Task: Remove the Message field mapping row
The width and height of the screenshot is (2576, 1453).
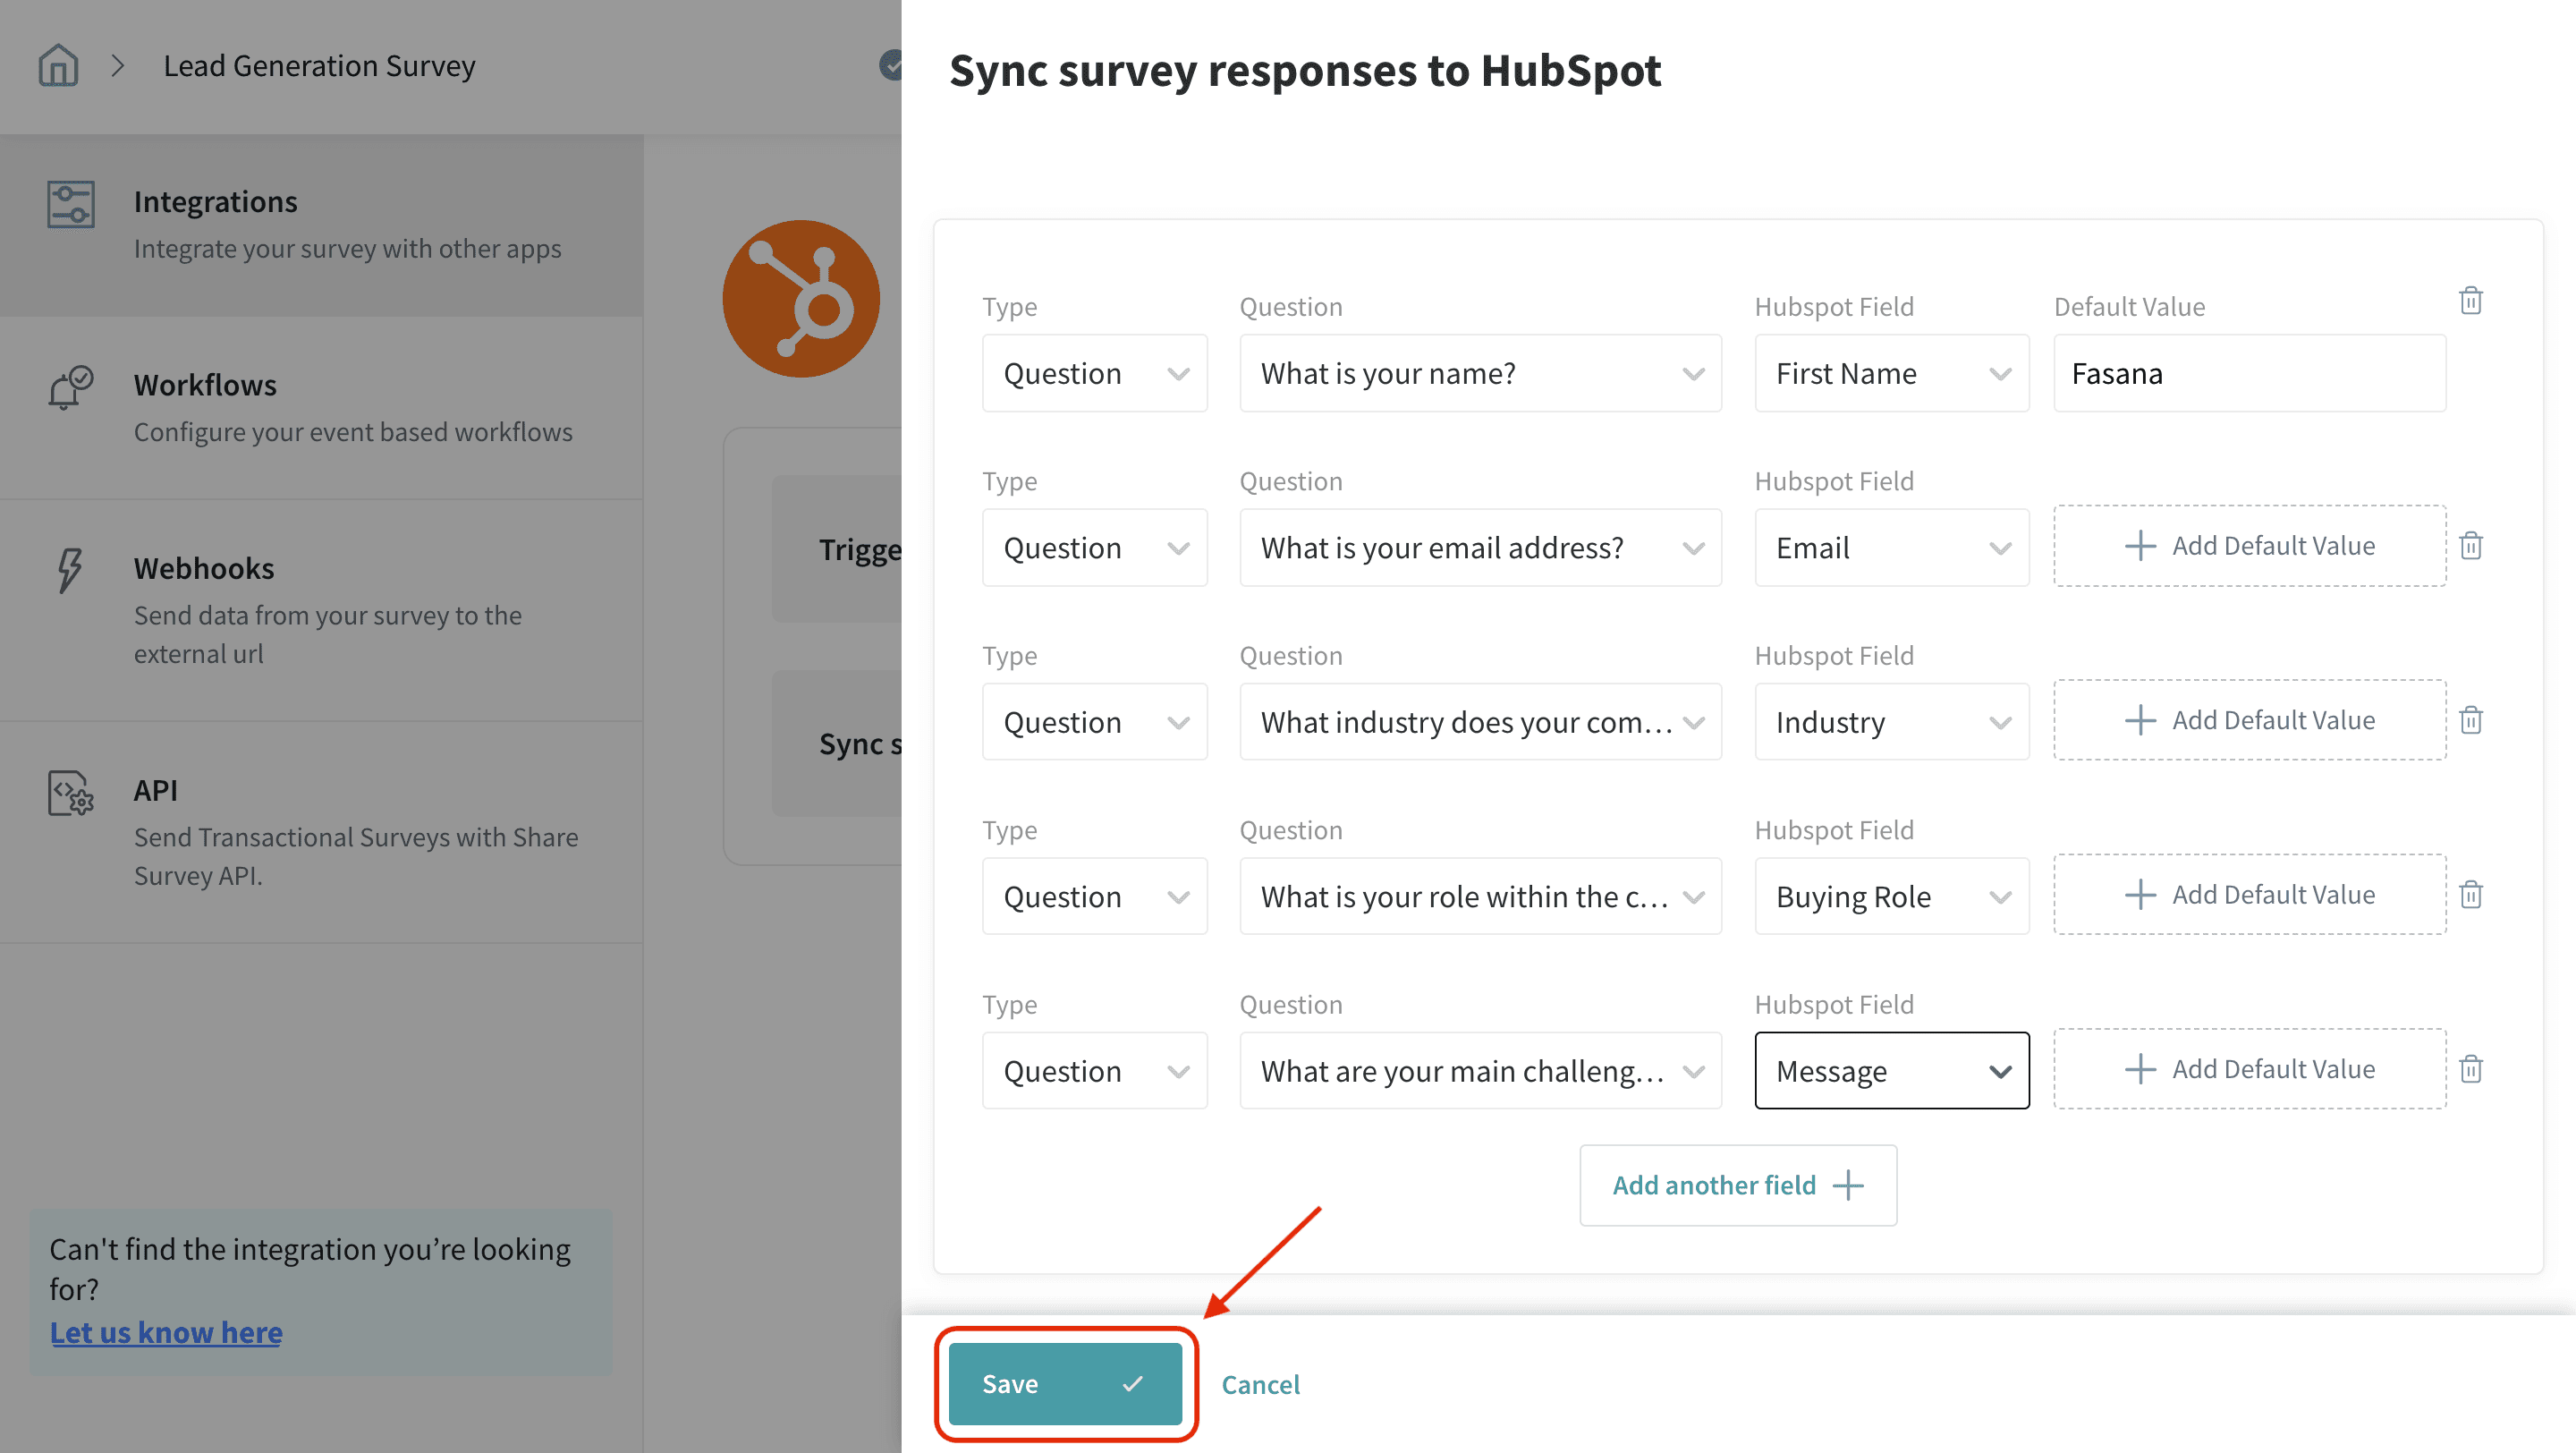Action: pyautogui.click(x=2470, y=1069)
